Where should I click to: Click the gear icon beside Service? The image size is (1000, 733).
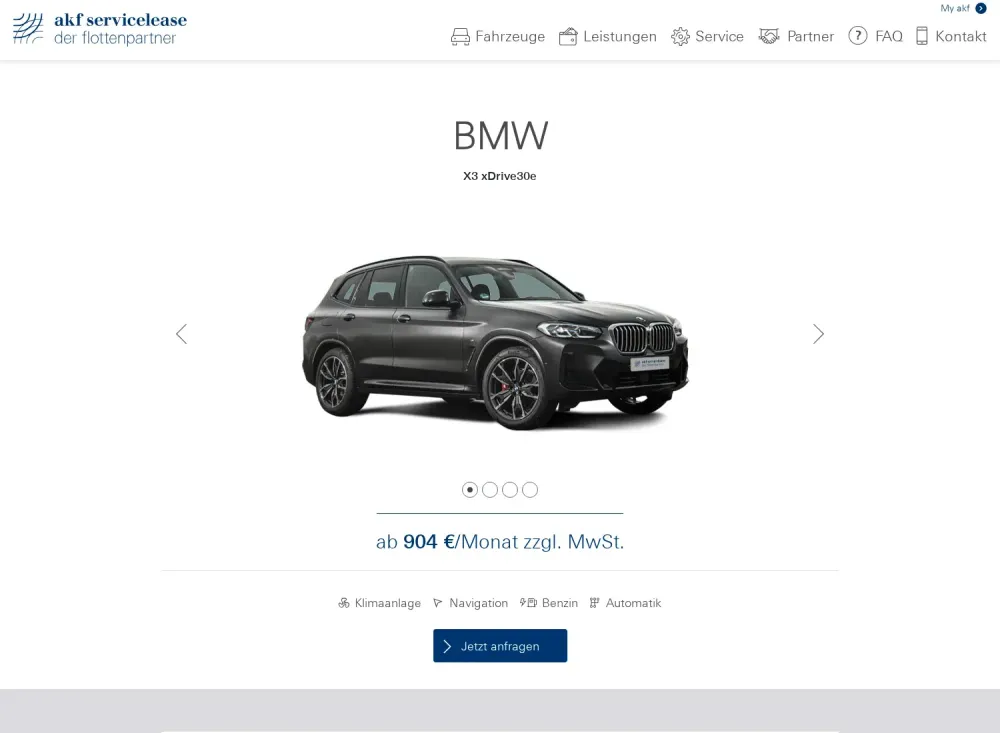click(680, 36)
